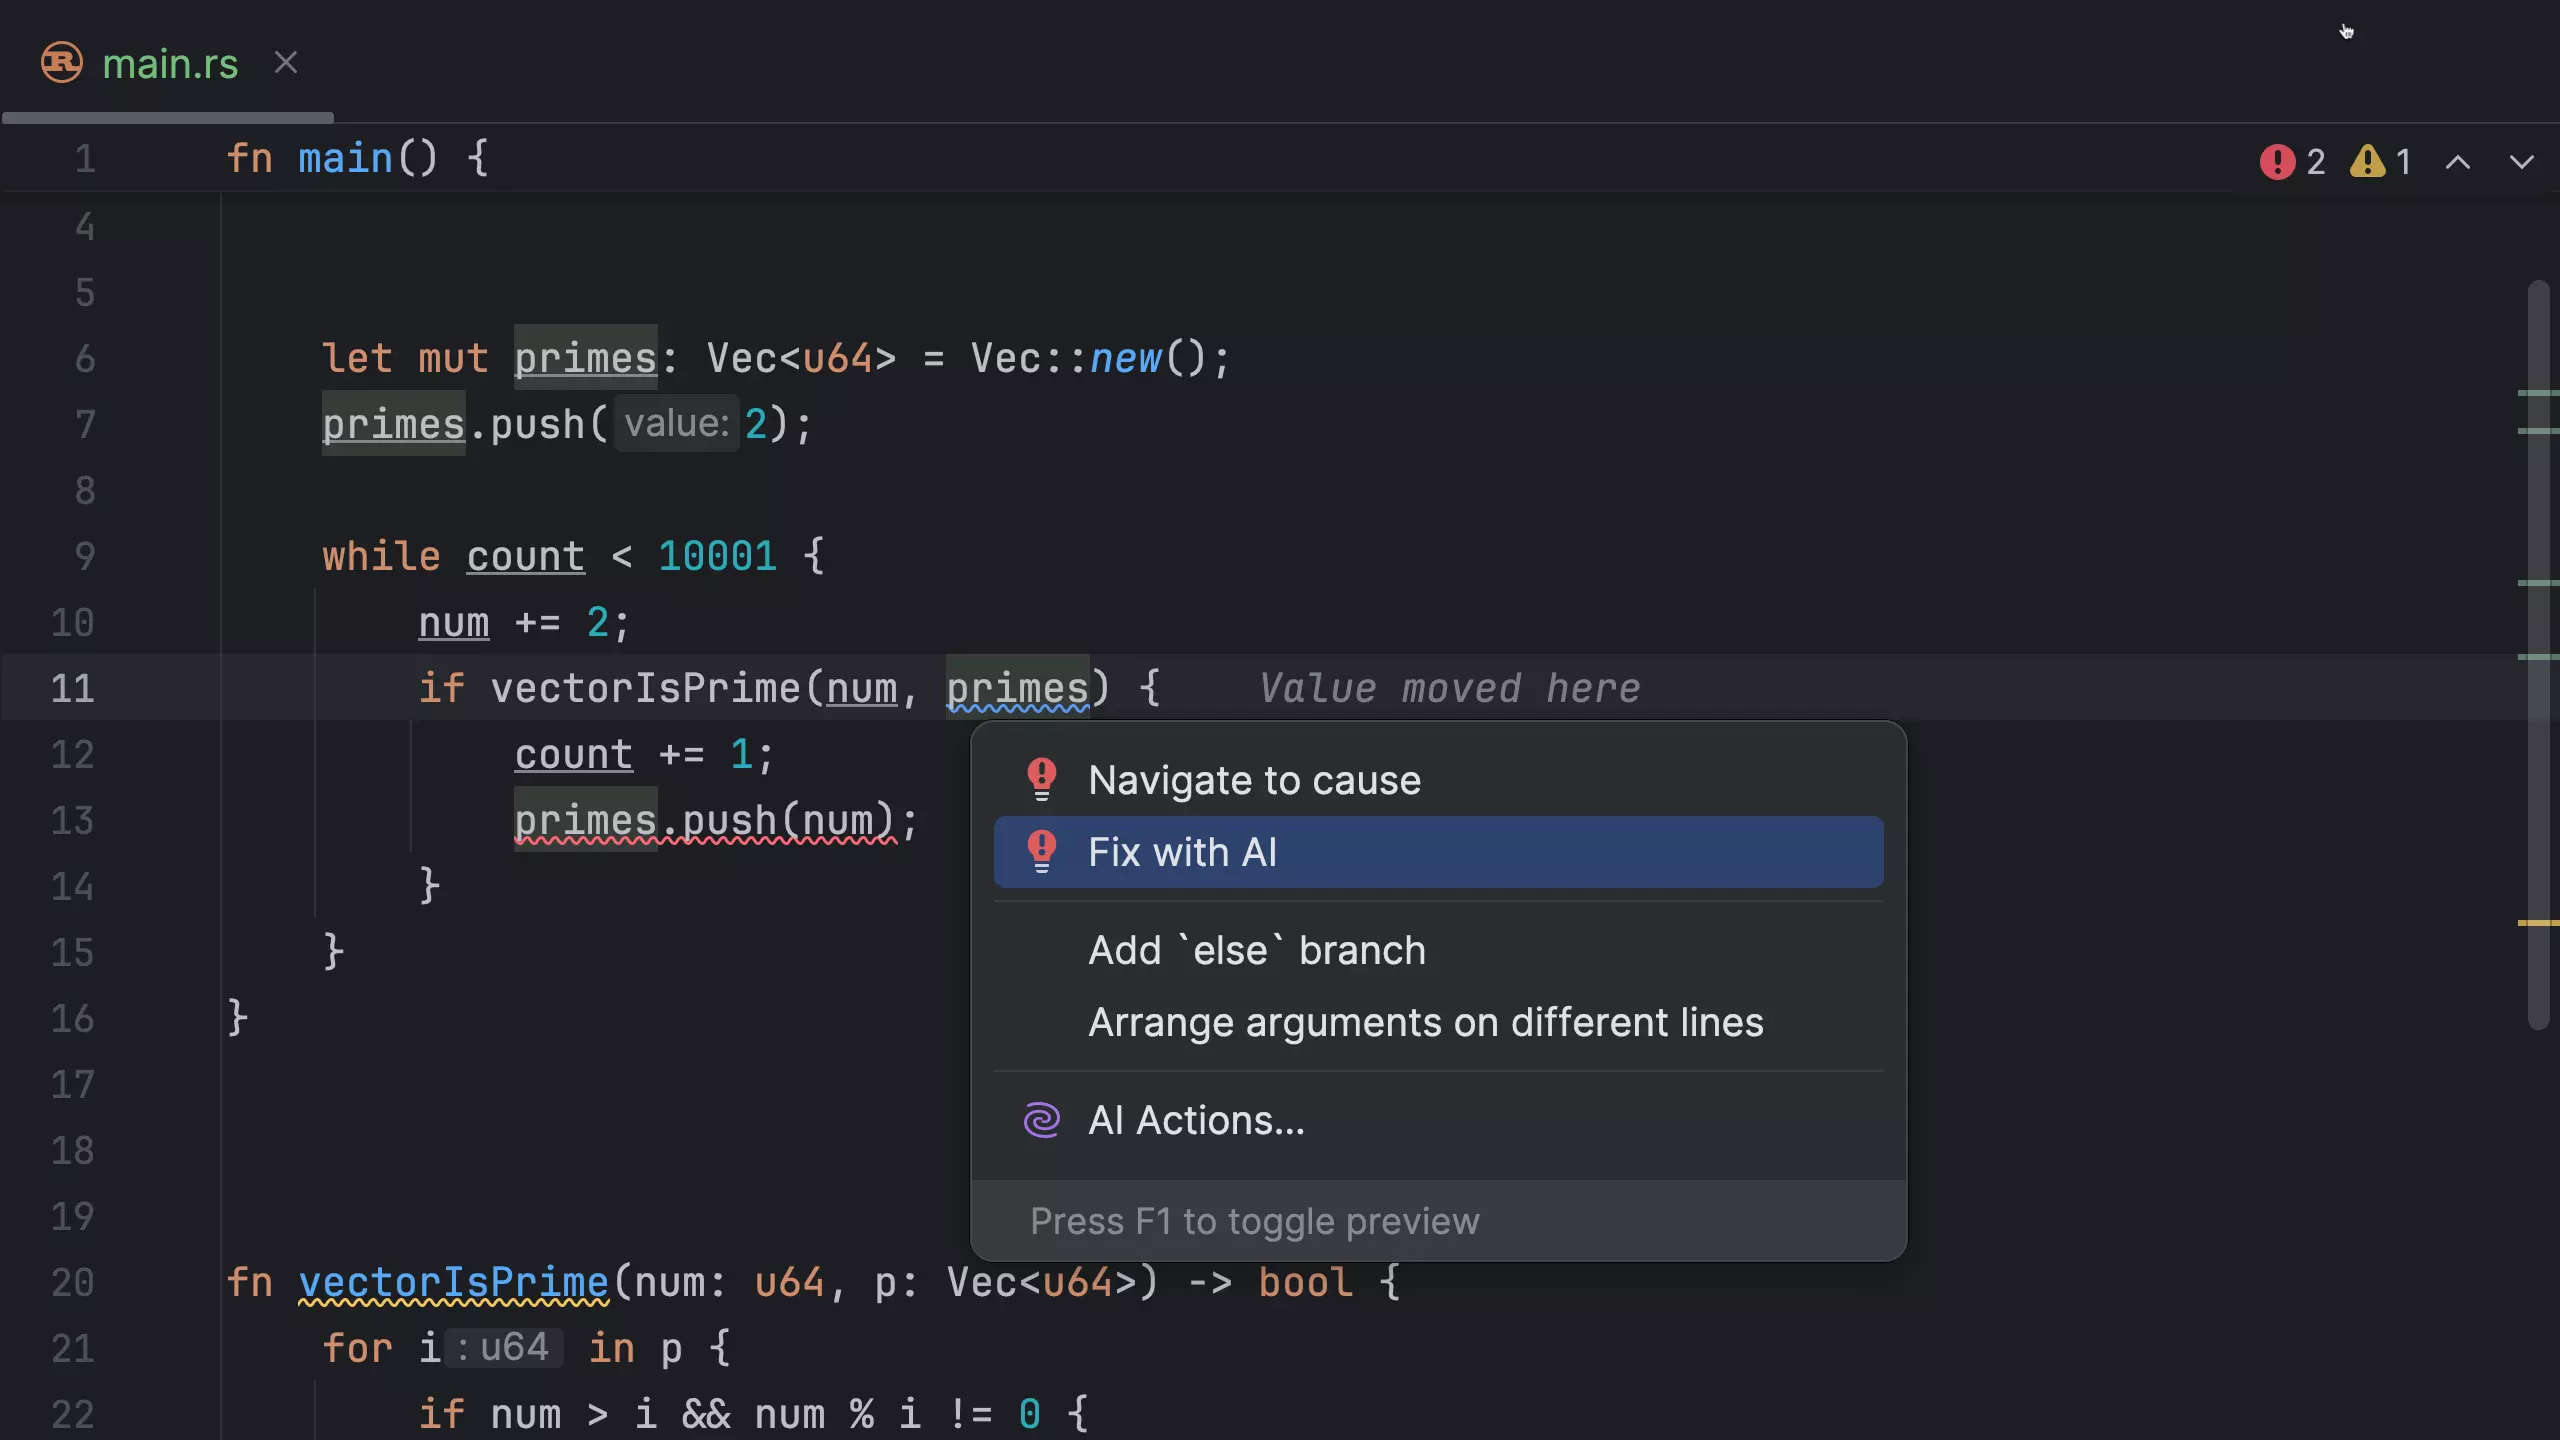Switch to the main.rs editor tab

pyautogui.click(x=170, y=64)
